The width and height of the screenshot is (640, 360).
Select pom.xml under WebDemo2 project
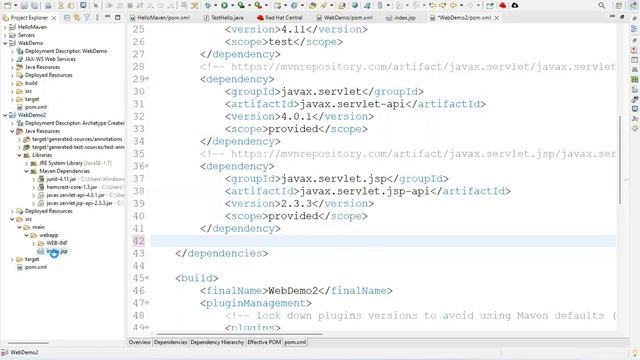(x=36, y=267)
